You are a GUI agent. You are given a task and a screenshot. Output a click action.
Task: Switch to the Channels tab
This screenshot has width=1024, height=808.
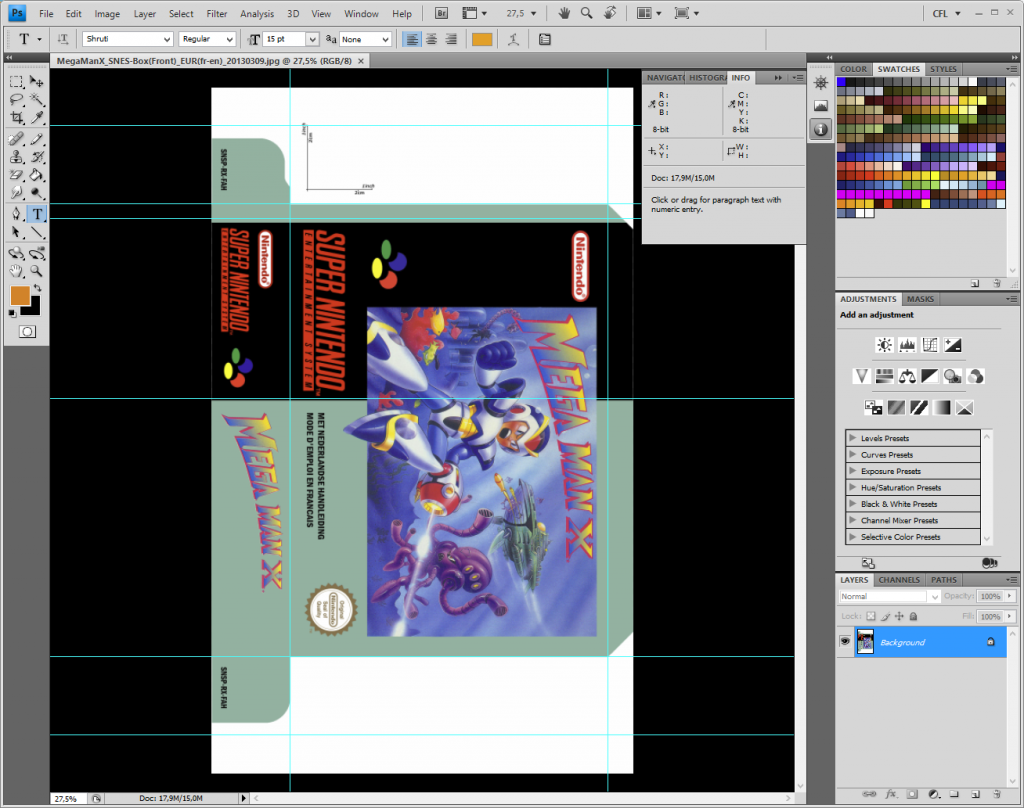[899, 580]
